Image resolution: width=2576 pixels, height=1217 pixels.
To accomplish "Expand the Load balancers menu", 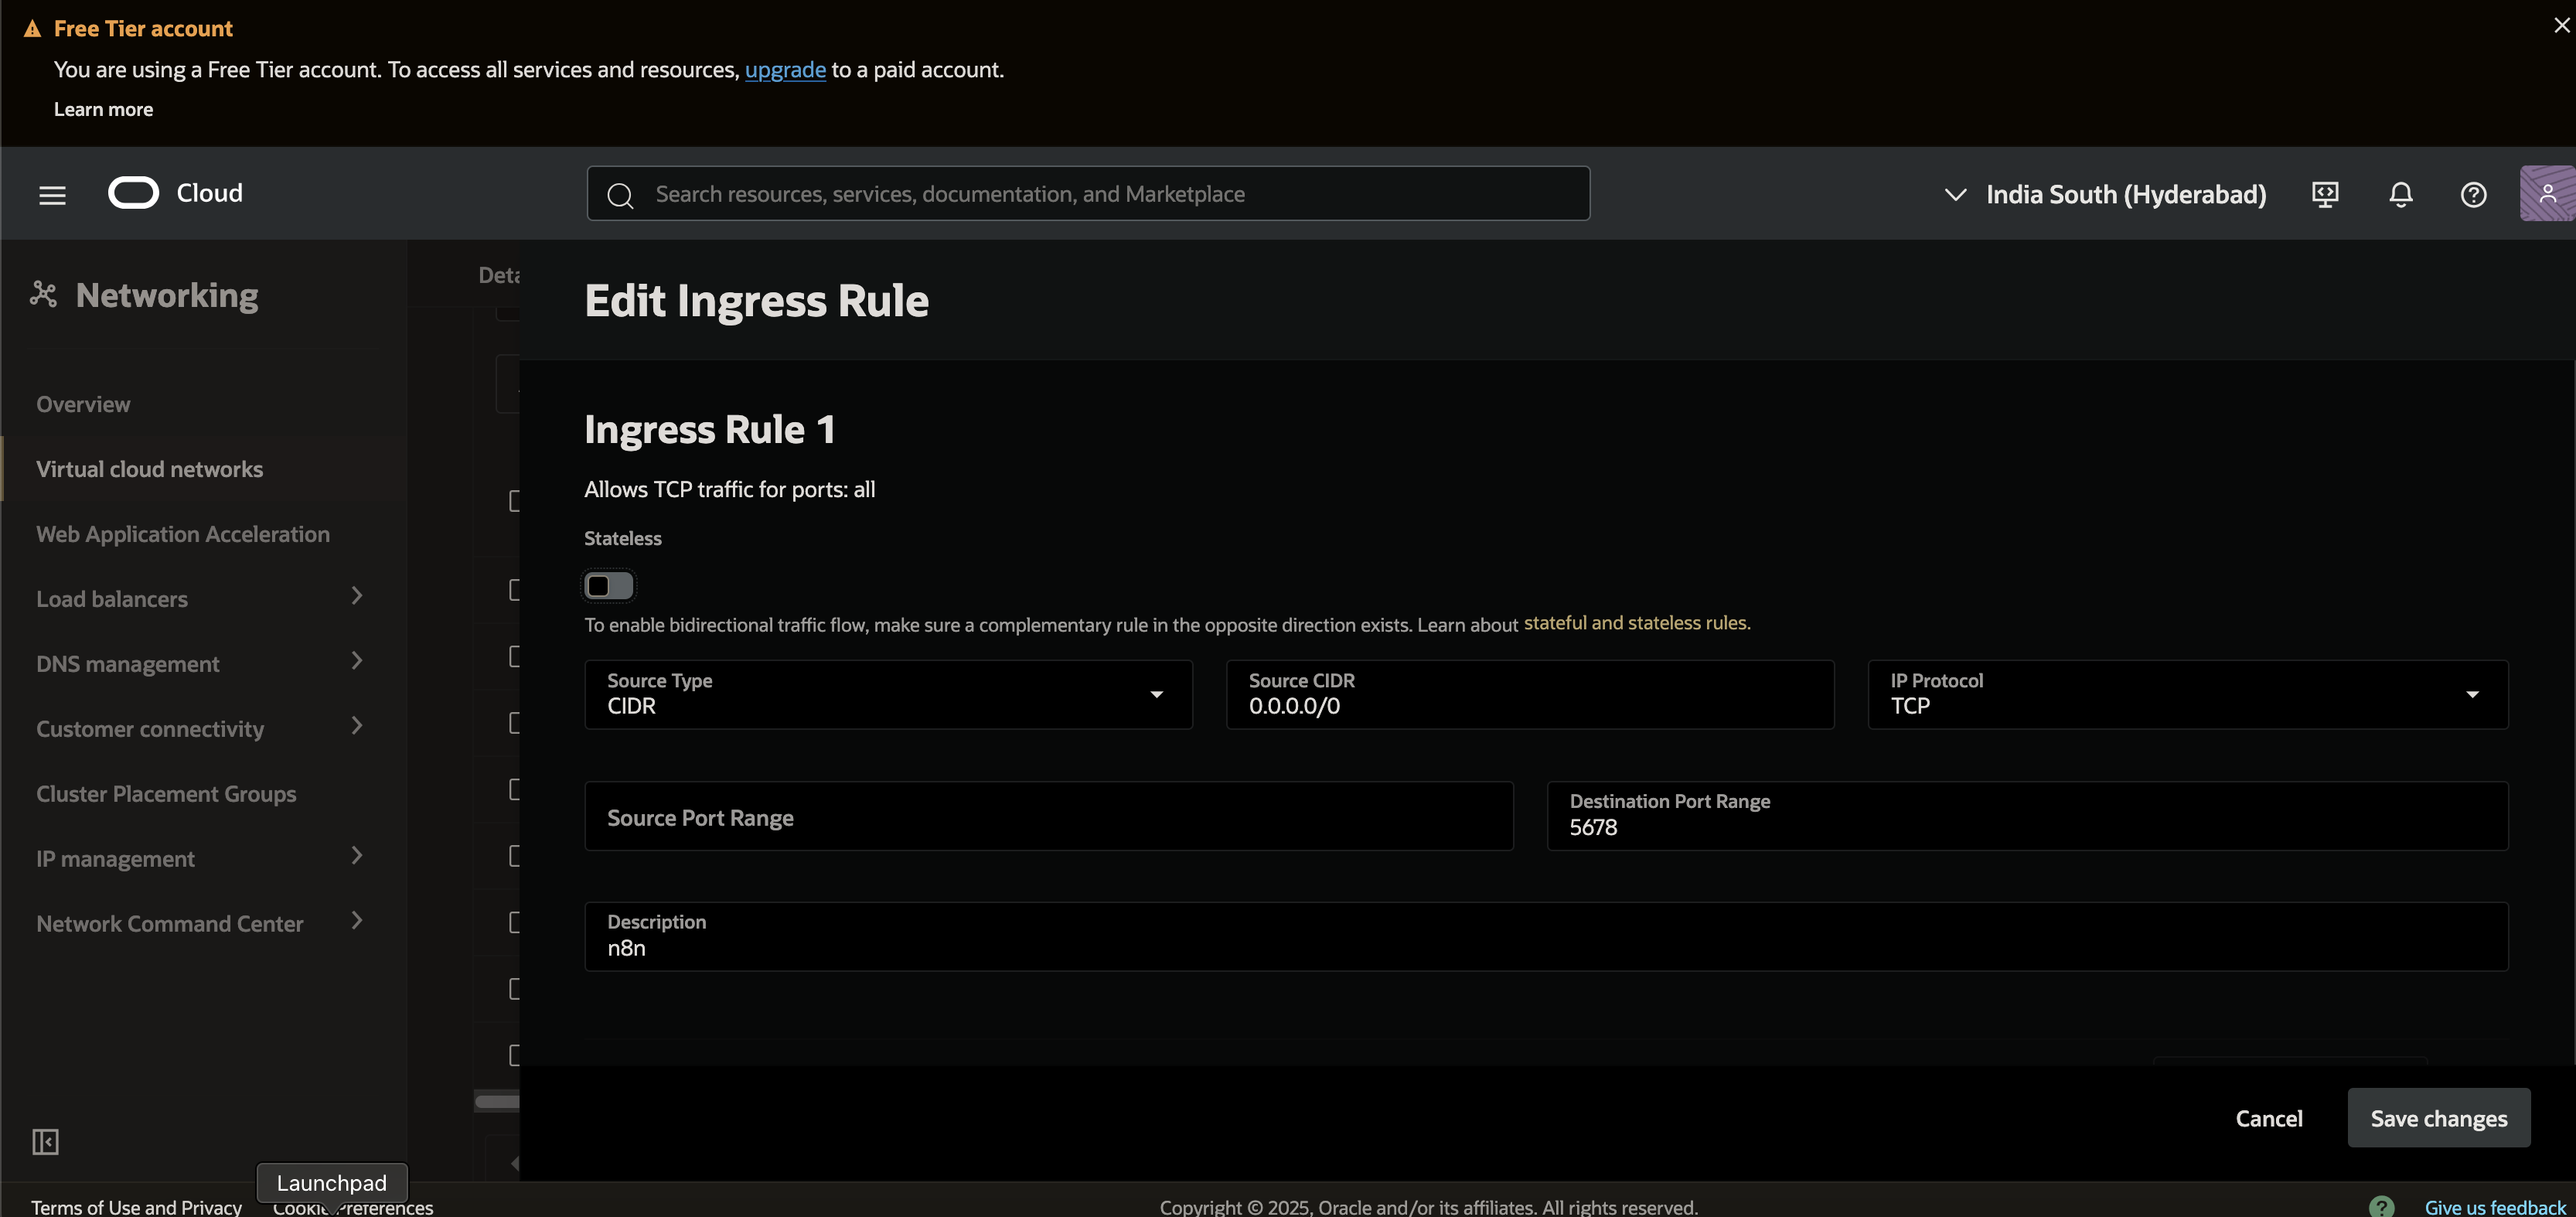I will pos(200,598).
